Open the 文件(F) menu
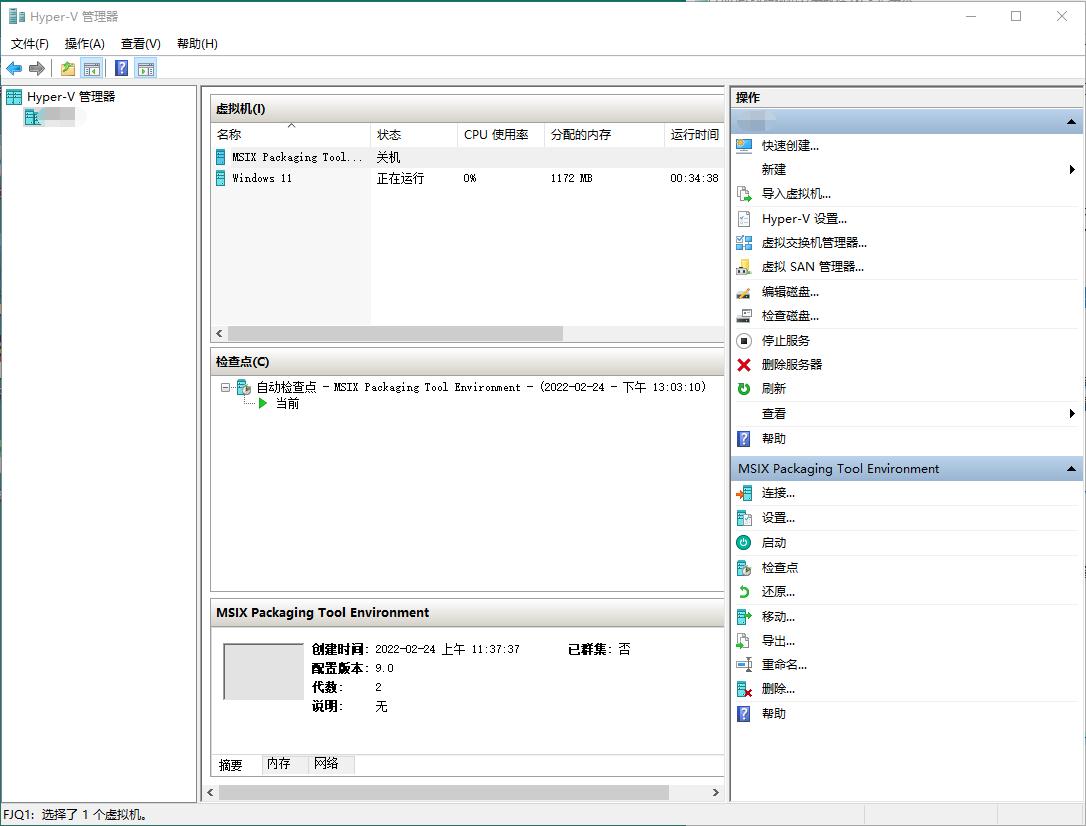 30,44
